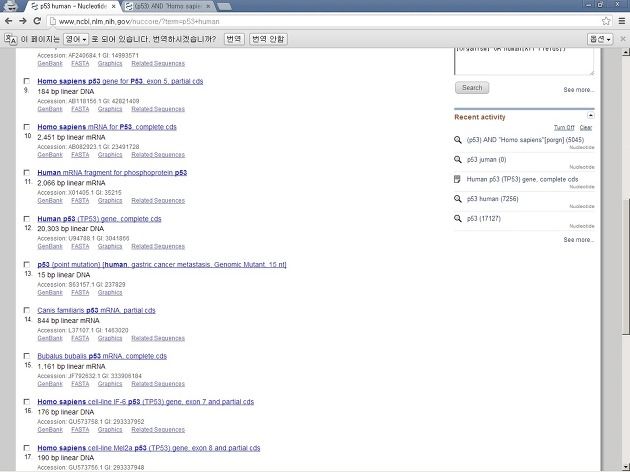Open Homo sapiens mRNA for P53 complete cds
The width and height of the screenshot is (630, 472).
click(107, 127)
